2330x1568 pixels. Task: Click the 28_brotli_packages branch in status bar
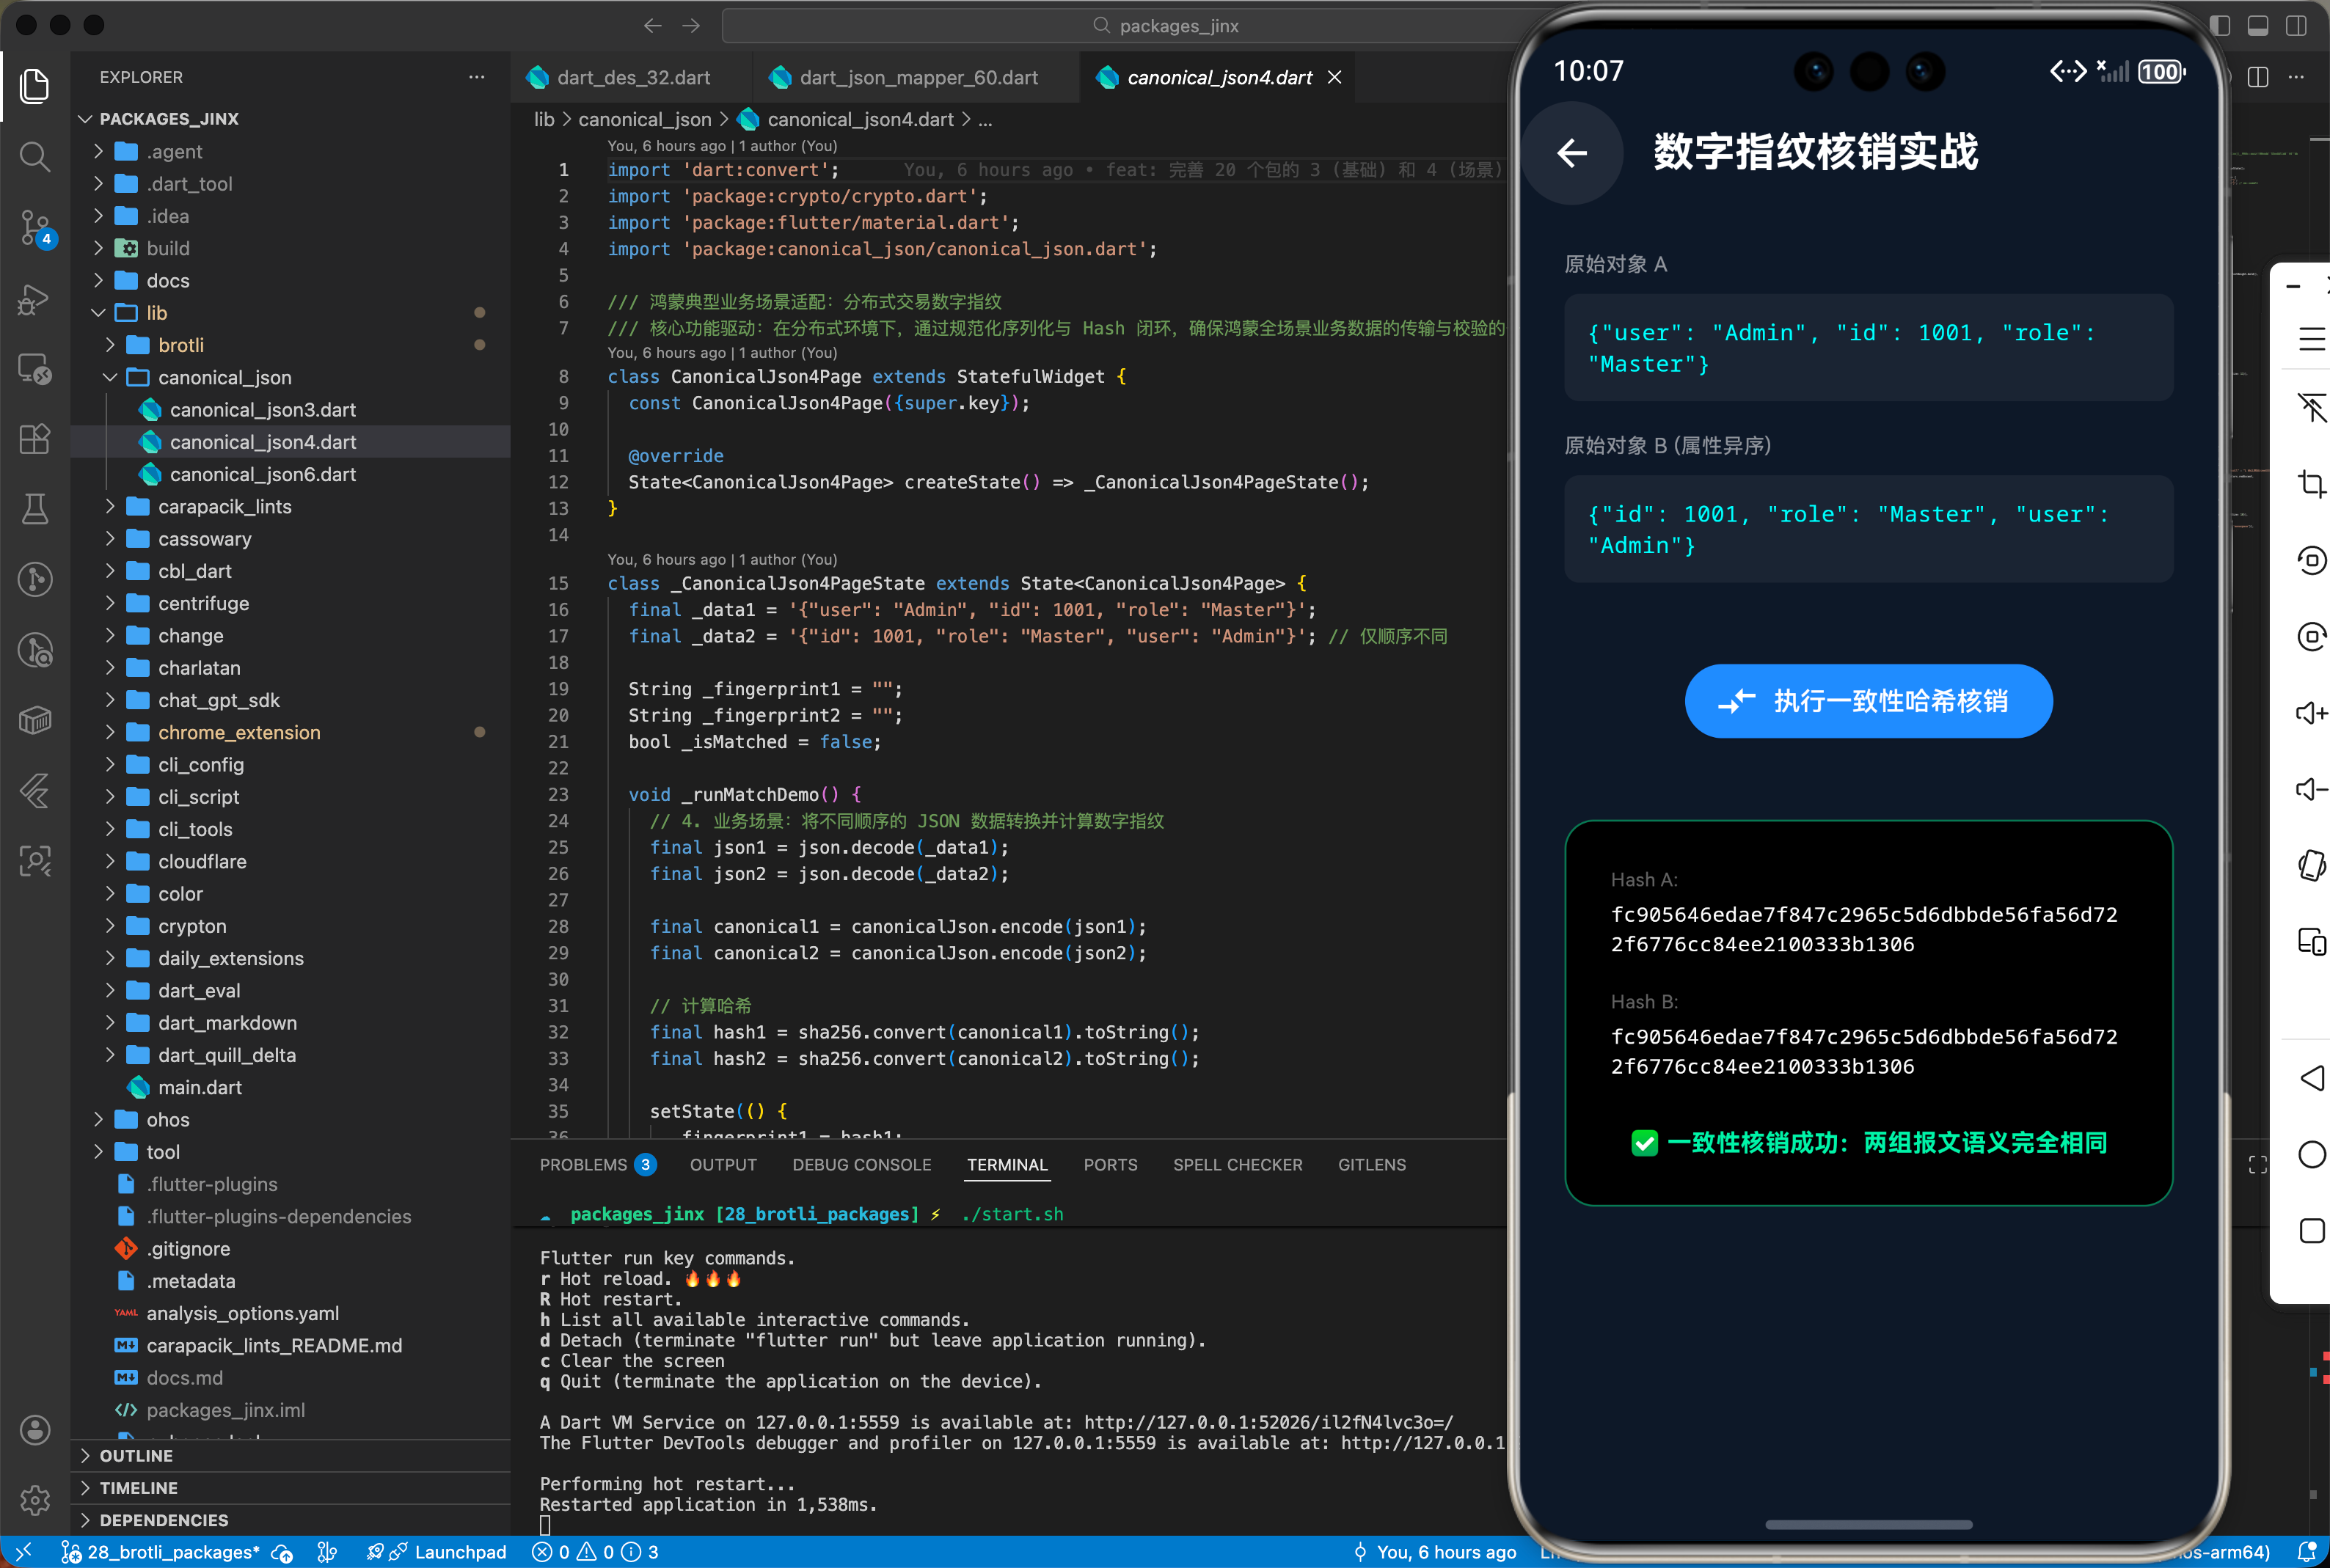[x=172, y=1552]
